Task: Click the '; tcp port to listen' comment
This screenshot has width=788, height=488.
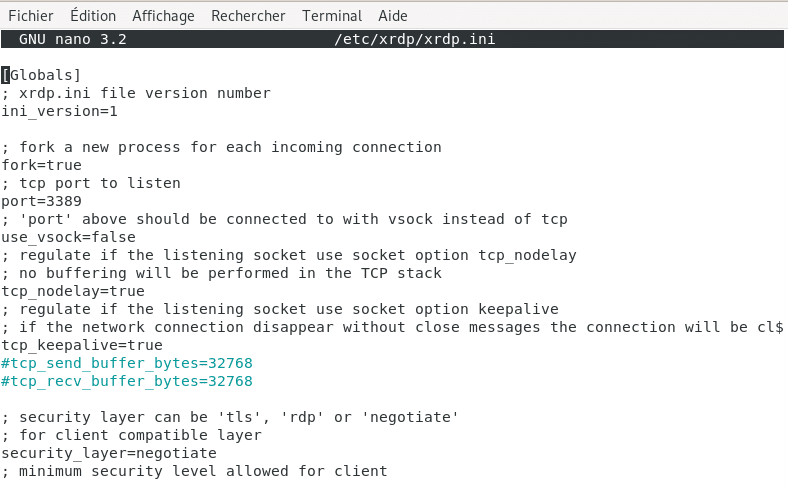Action: (x=91, y=183)
